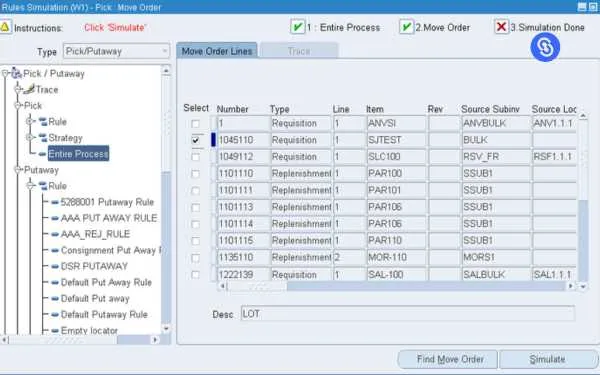The width and height of the screenshot is (600, 375).
Task: Check the Select box for order 1101111
Action: (196, 191)
